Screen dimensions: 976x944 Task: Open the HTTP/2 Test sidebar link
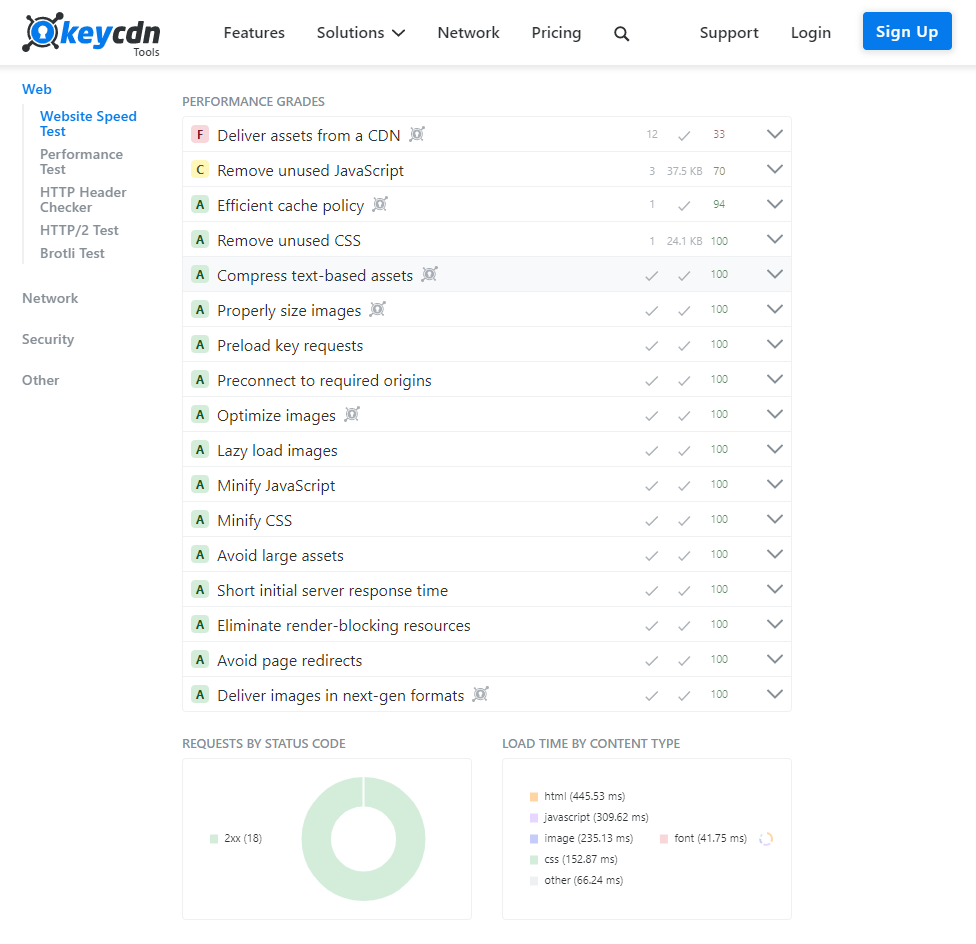(79, 229)
